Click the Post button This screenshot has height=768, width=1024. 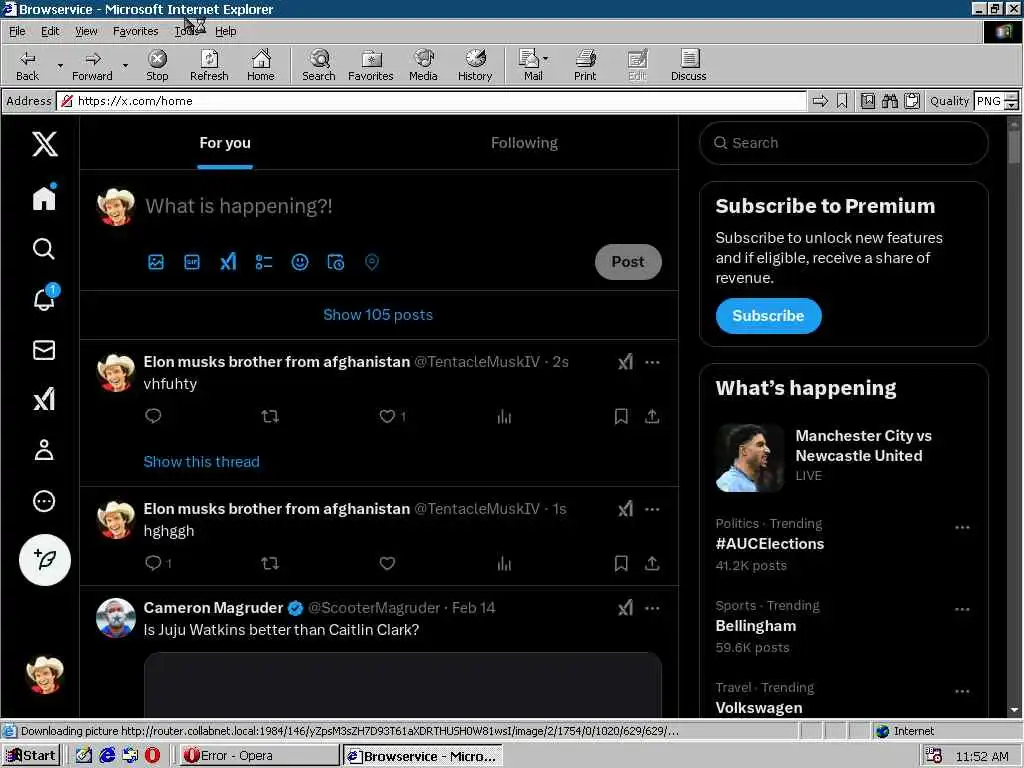pos(628,262)
